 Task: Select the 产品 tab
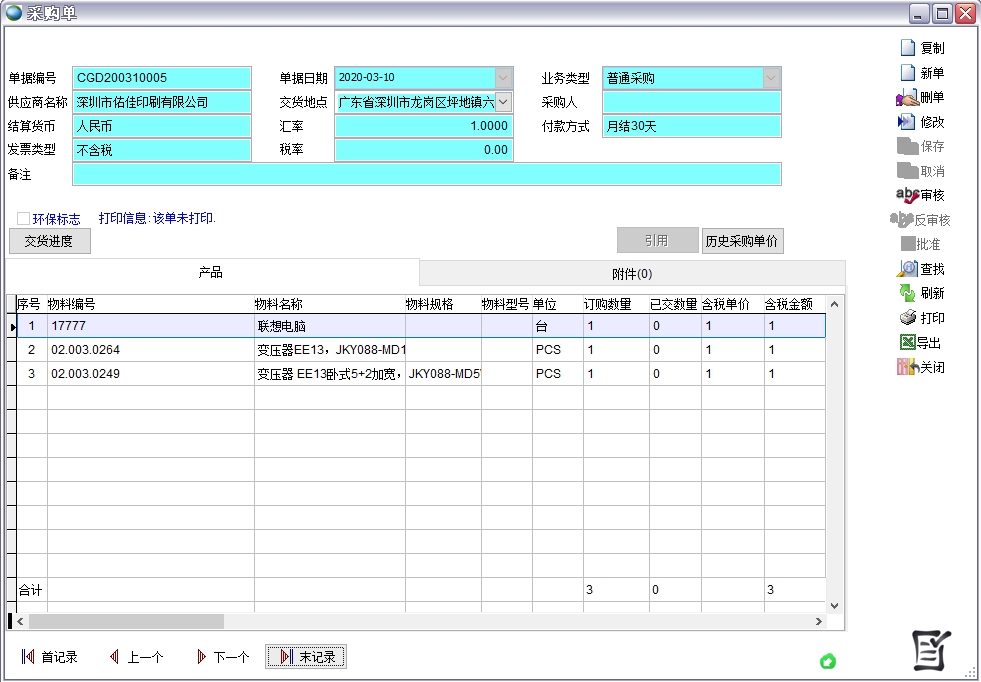pos(210,274)
